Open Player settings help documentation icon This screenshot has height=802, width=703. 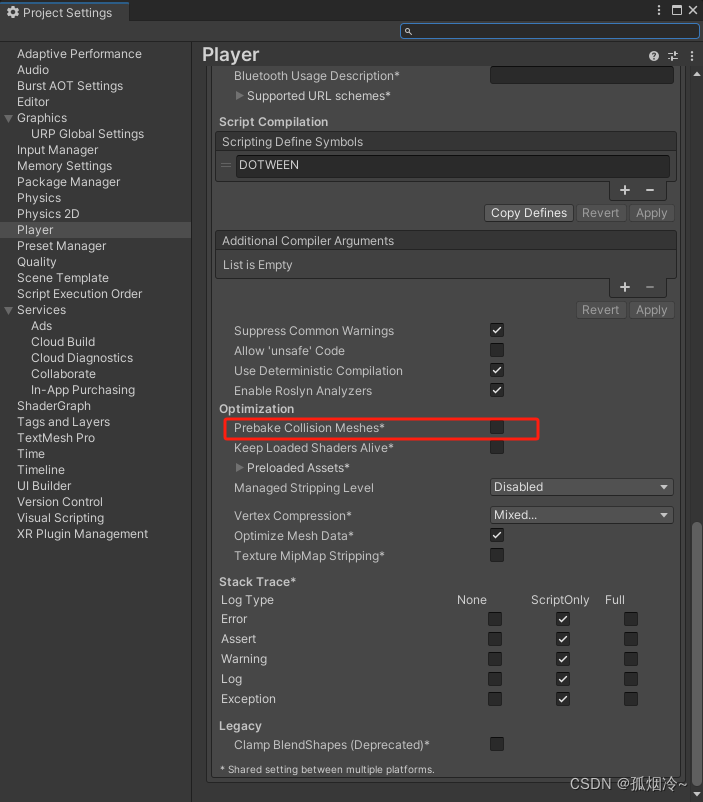(x=653, y=55)
